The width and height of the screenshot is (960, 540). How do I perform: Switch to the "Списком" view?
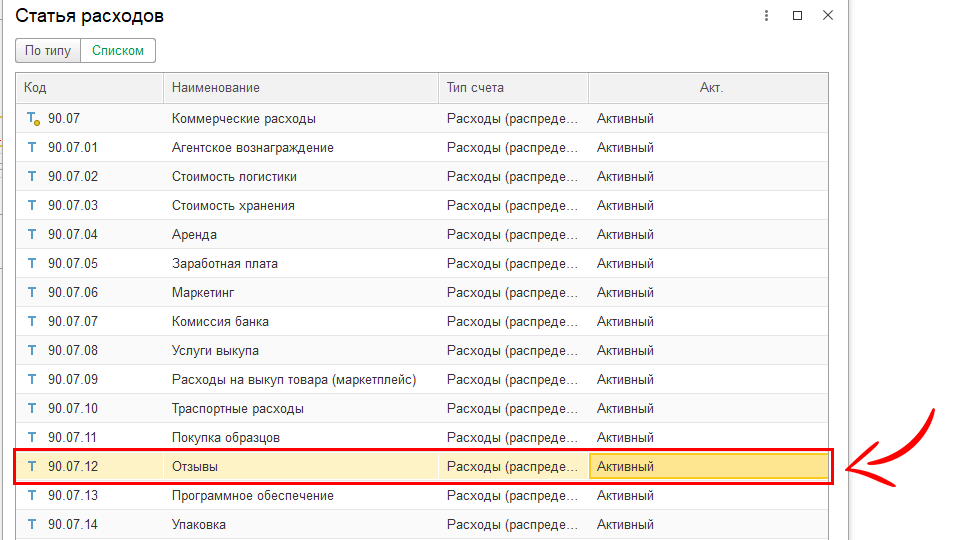(x=118, y=51)
